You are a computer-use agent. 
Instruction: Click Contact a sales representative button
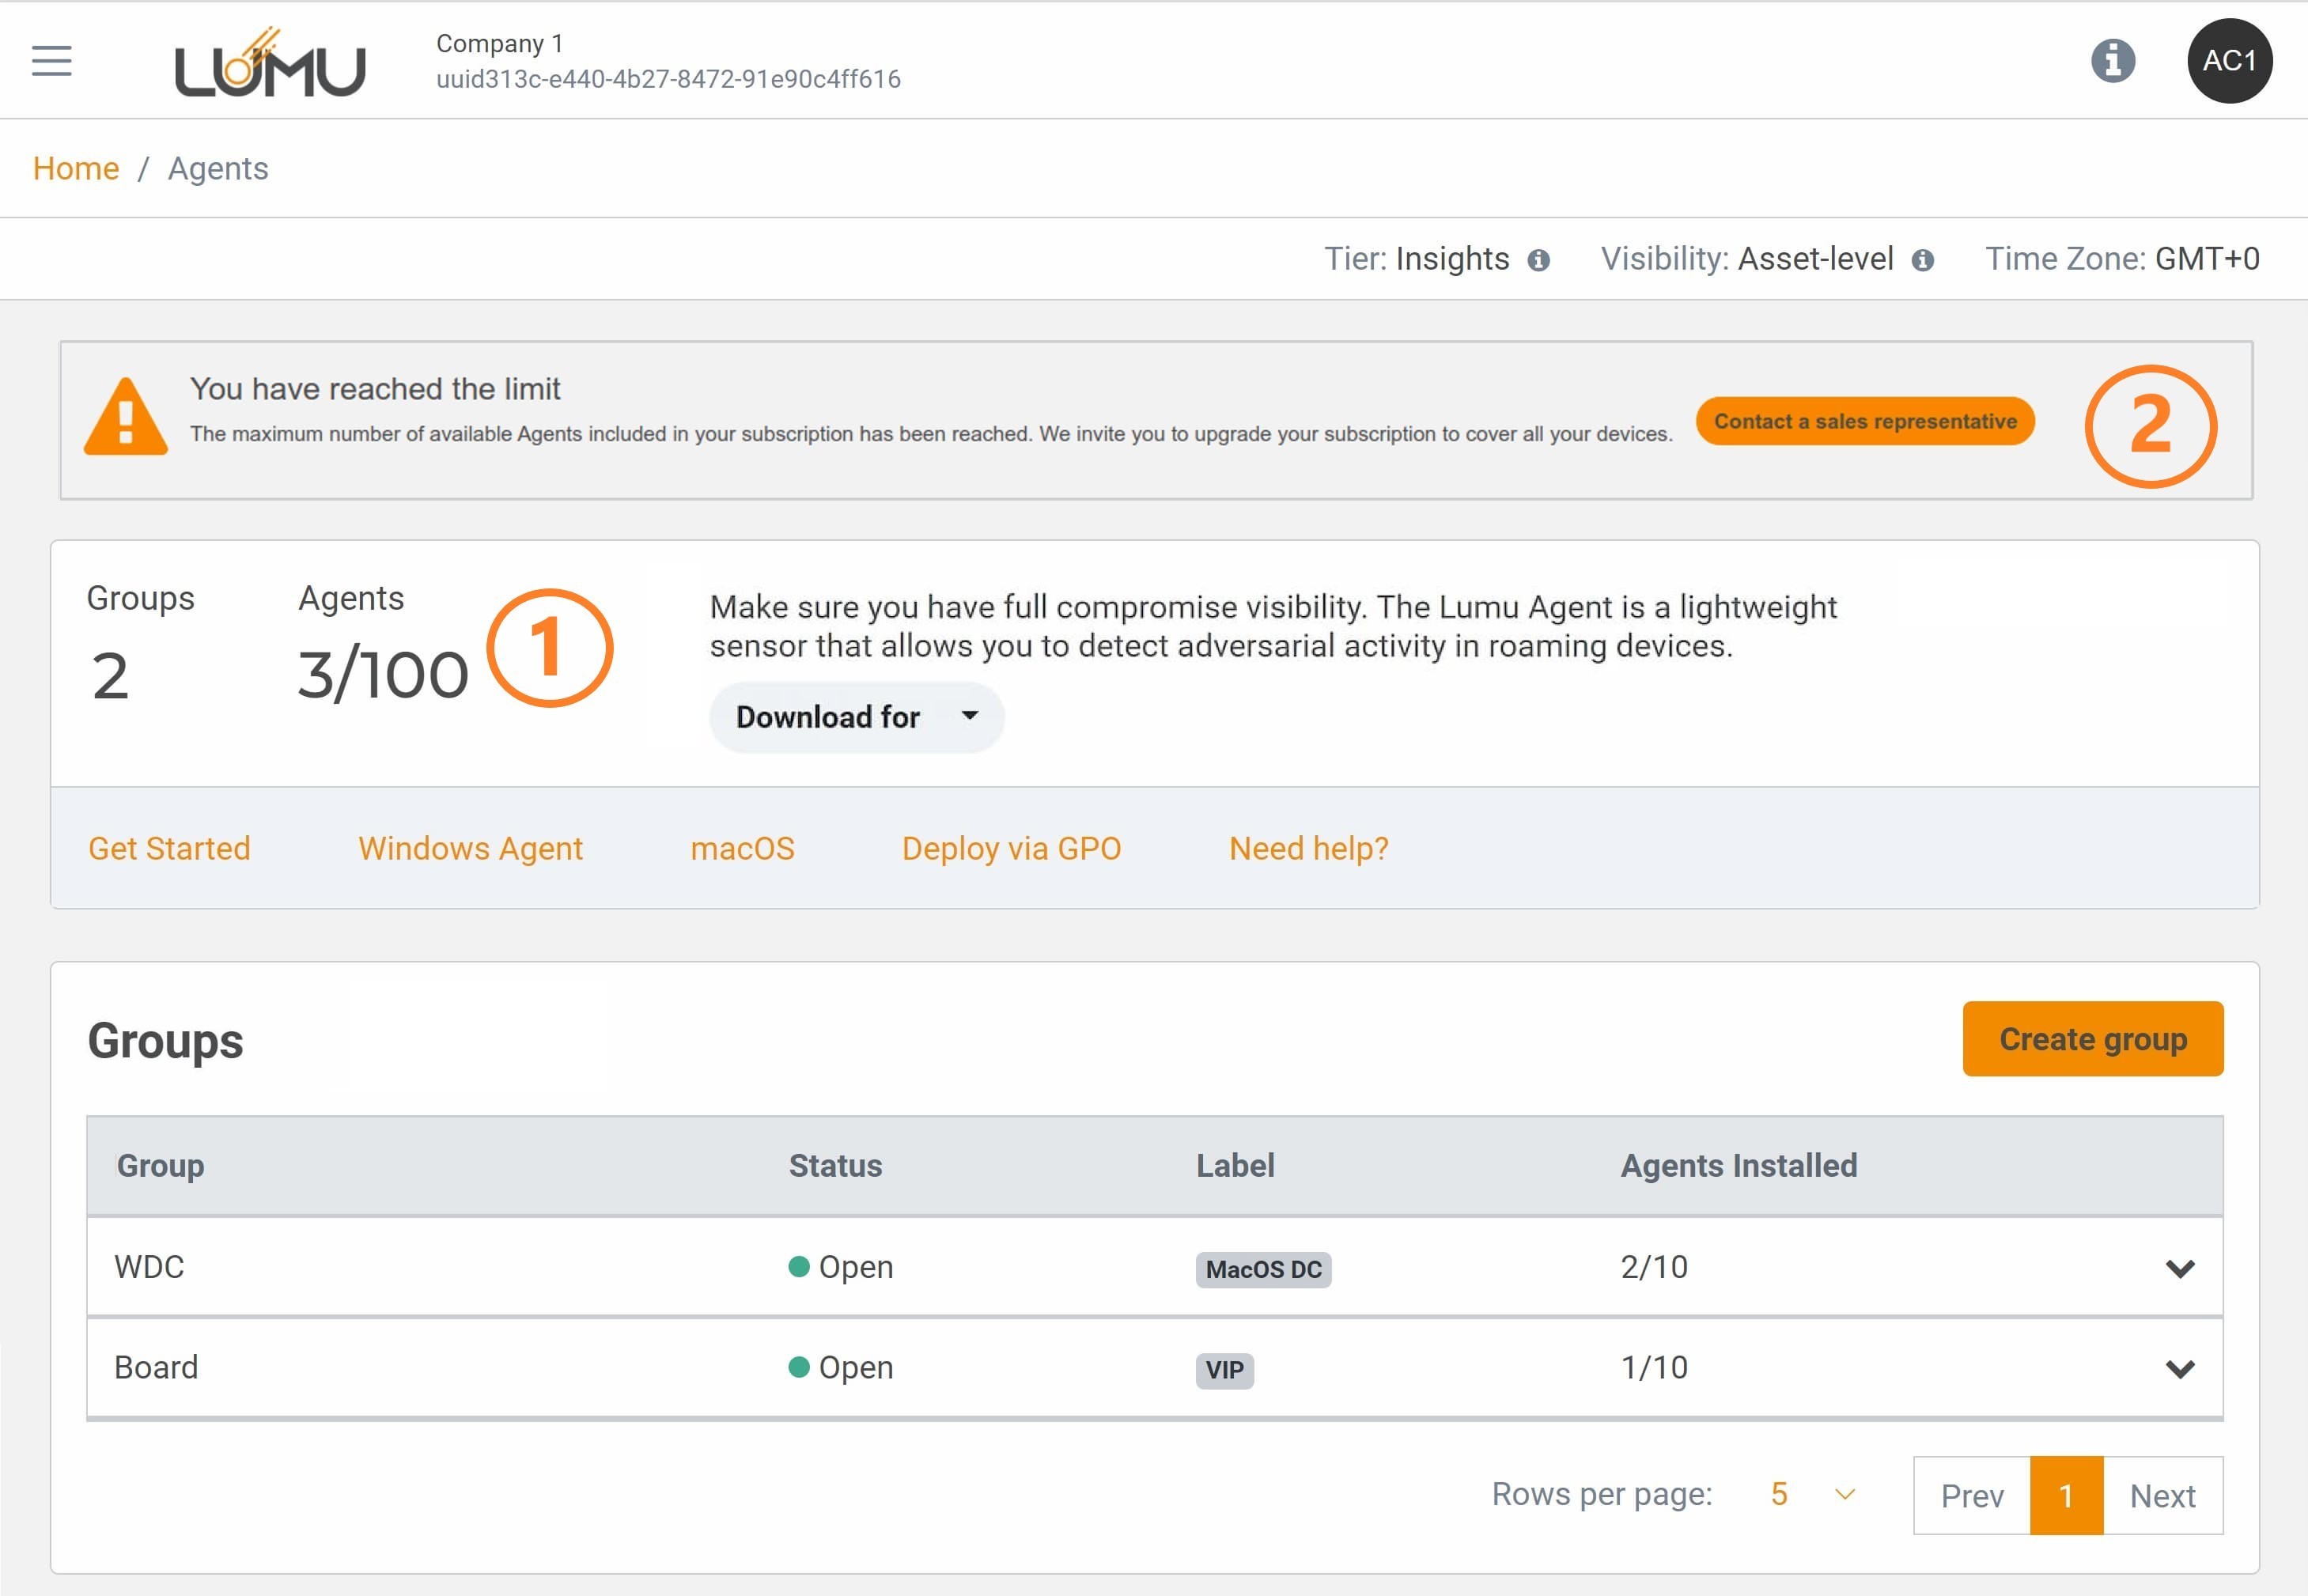1864,421
